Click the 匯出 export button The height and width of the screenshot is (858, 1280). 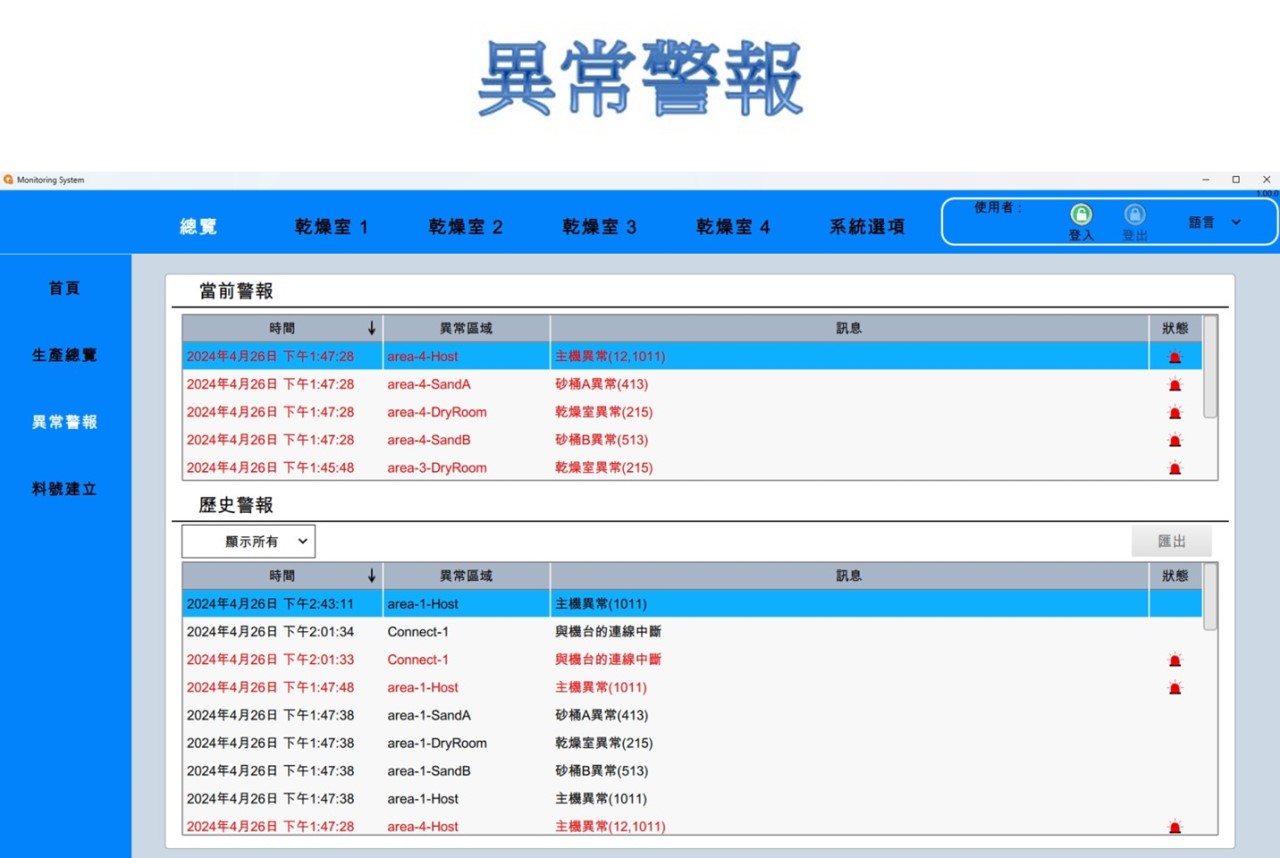[x=1171, y=541]
